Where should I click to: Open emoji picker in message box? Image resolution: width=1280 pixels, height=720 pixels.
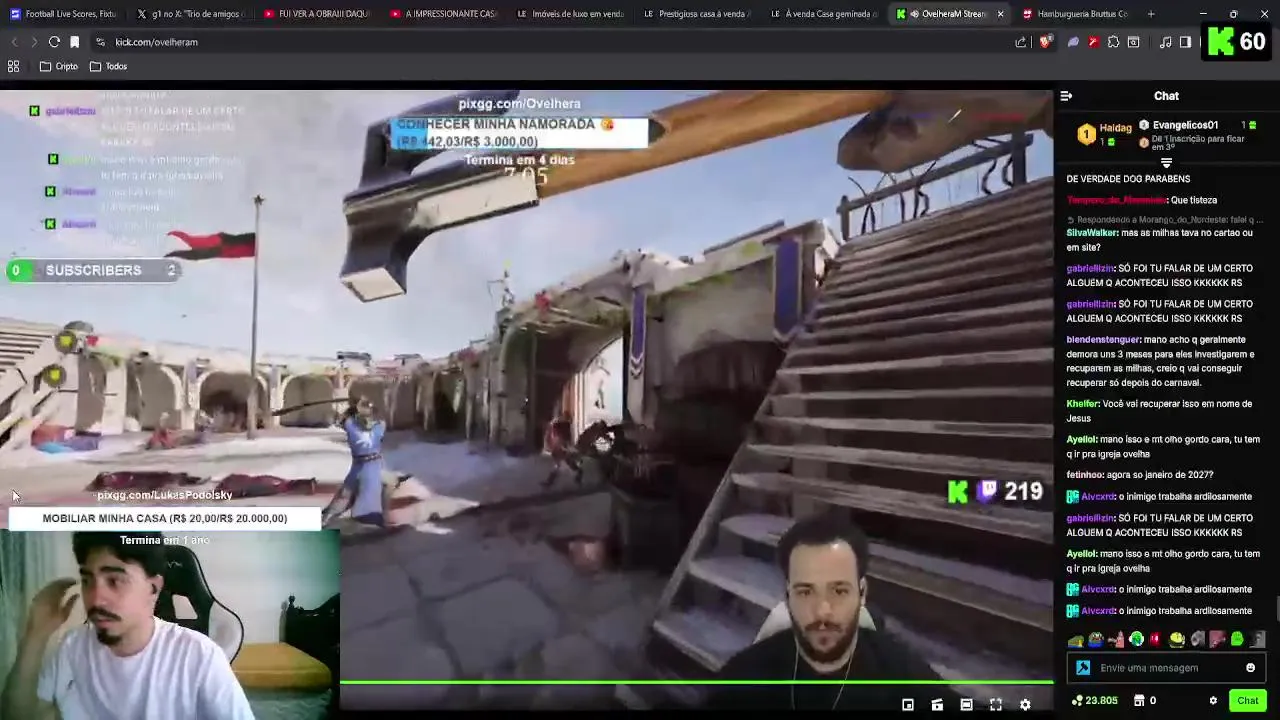1250,668
